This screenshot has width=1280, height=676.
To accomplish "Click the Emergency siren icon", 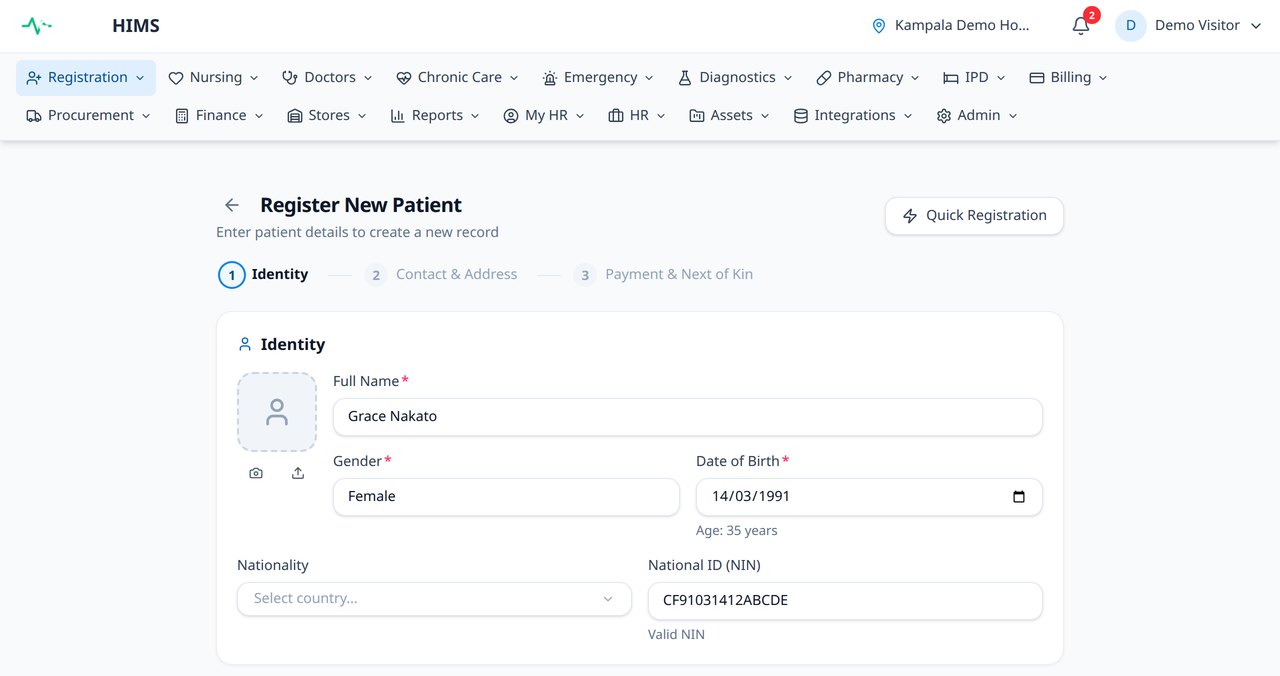I will 550,78.
